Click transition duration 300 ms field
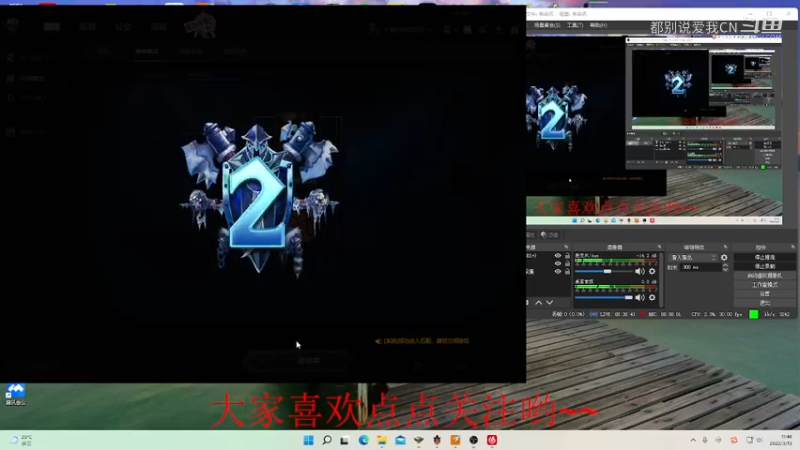 [701, 267]
